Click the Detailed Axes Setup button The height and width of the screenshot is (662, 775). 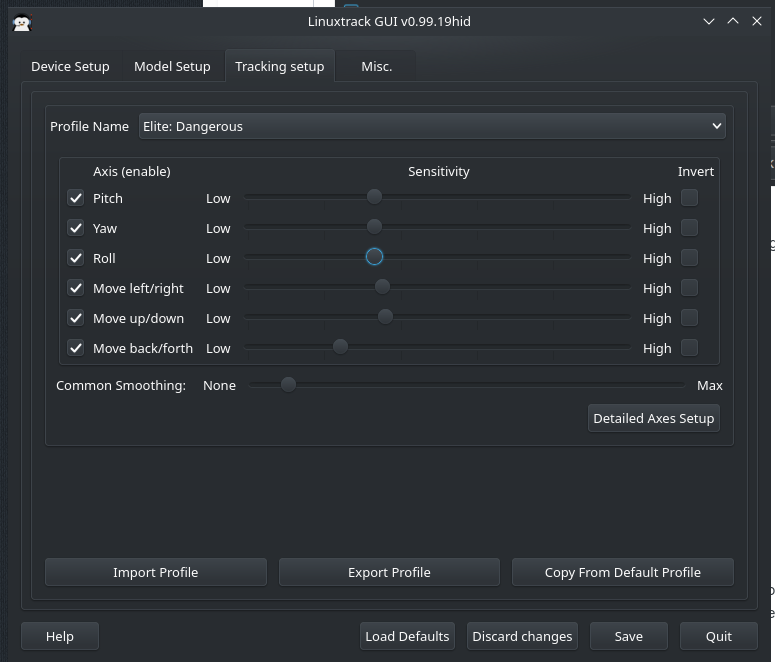[x=653, y=418]
